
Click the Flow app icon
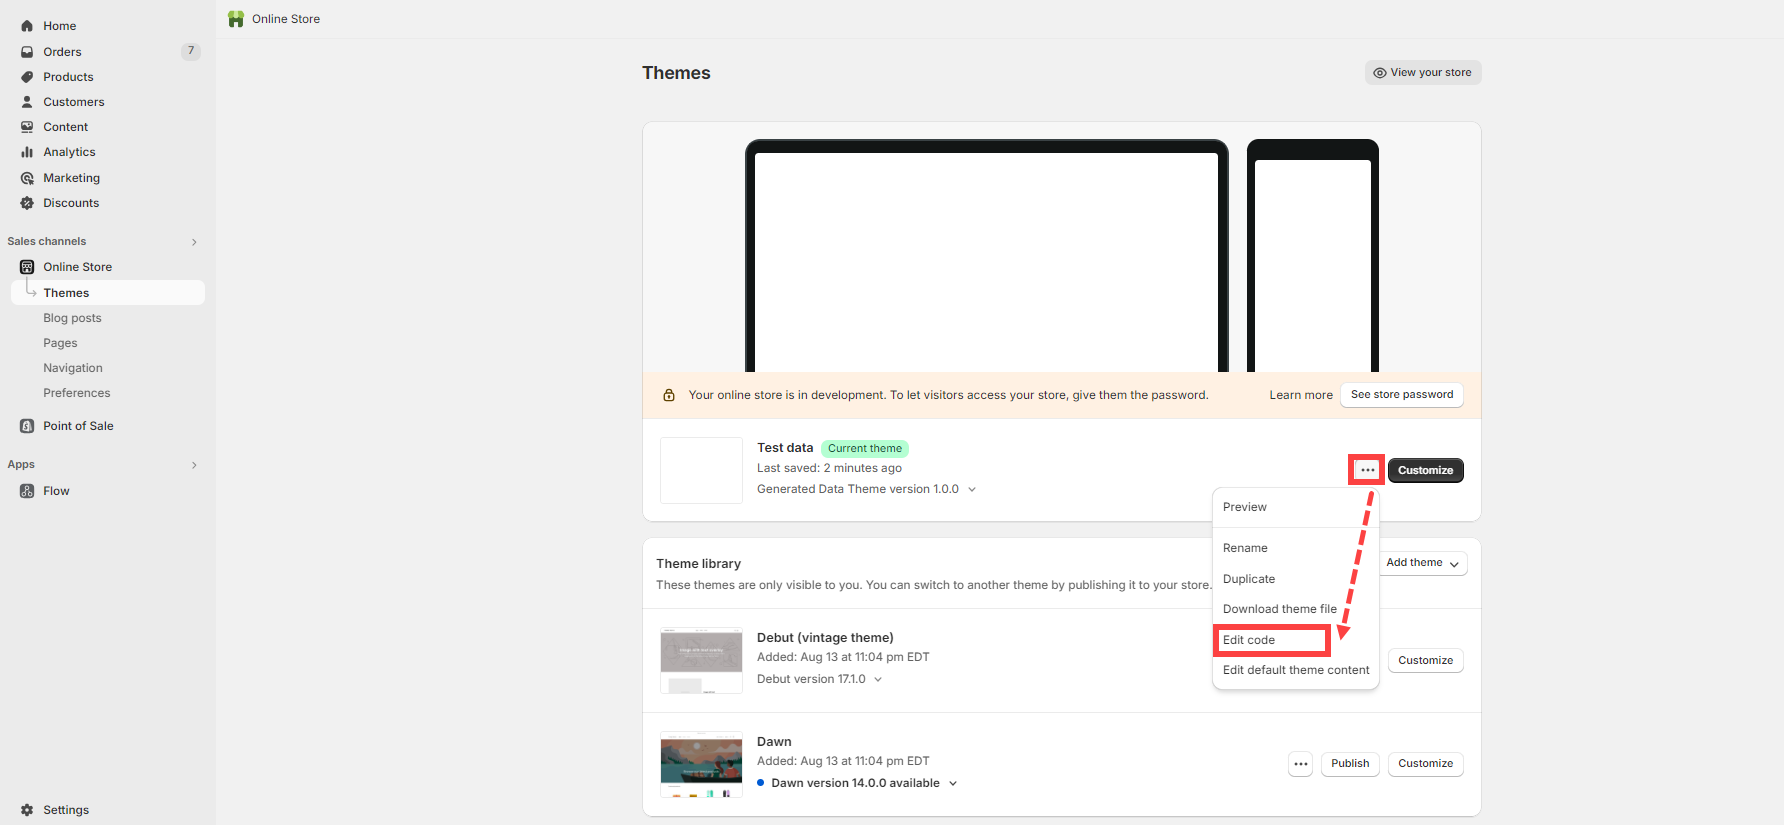(x=27, y=491)
